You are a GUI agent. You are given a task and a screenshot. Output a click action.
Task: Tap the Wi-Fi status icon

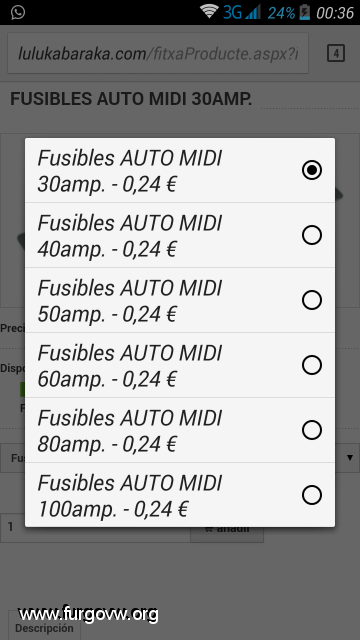(x=209, y=11)
